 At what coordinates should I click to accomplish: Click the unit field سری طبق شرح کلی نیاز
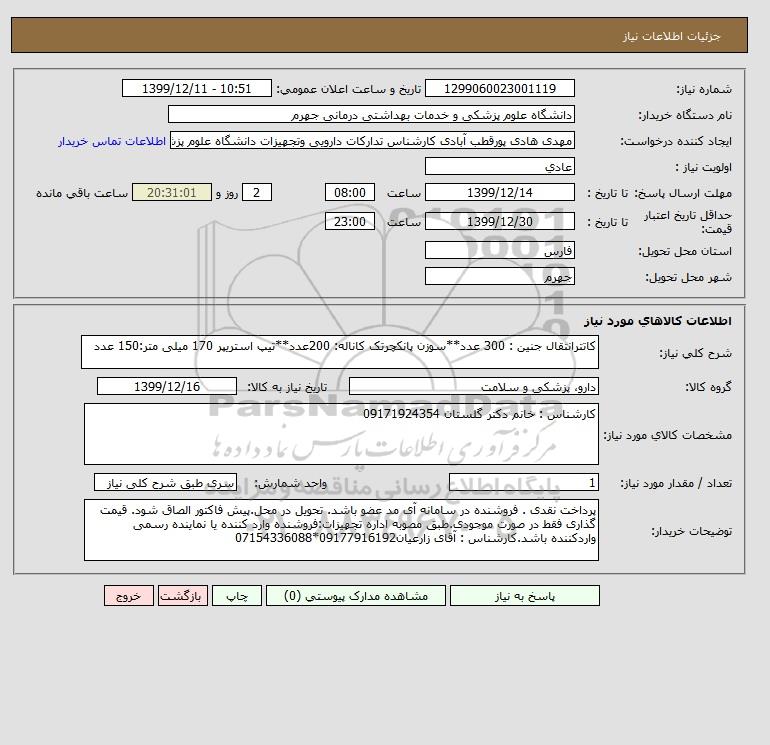click(x=165, y=483)
